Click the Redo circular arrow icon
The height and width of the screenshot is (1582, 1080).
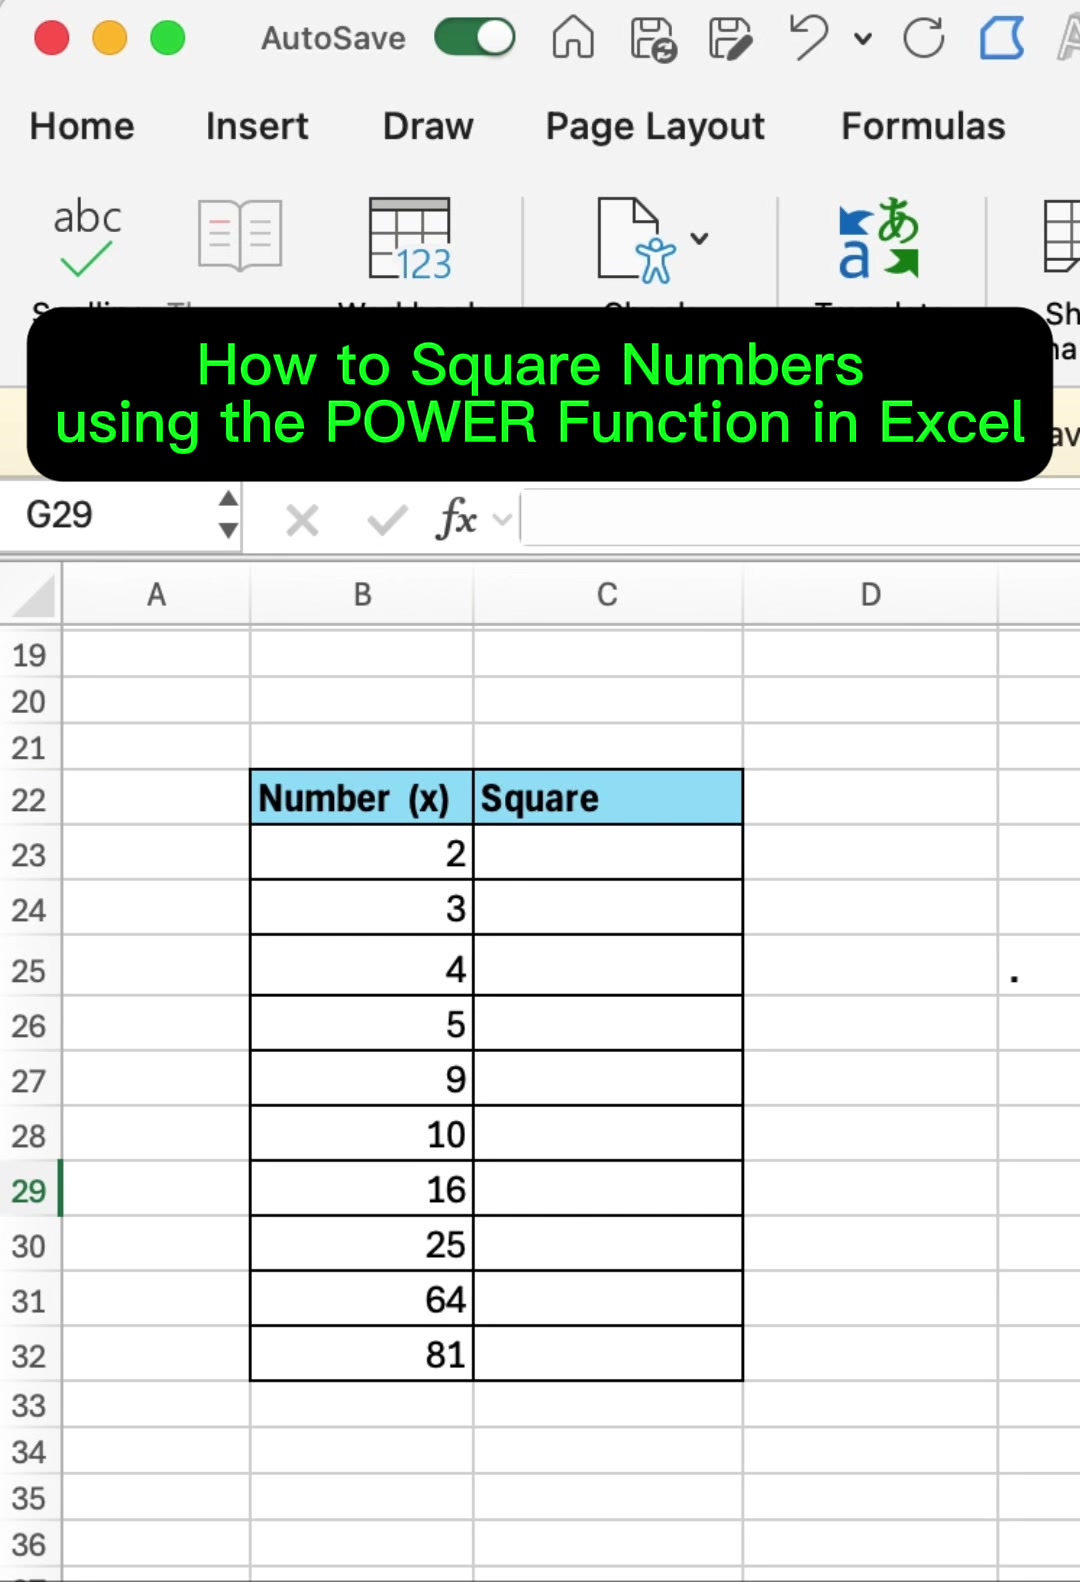(x=923, y=39)
